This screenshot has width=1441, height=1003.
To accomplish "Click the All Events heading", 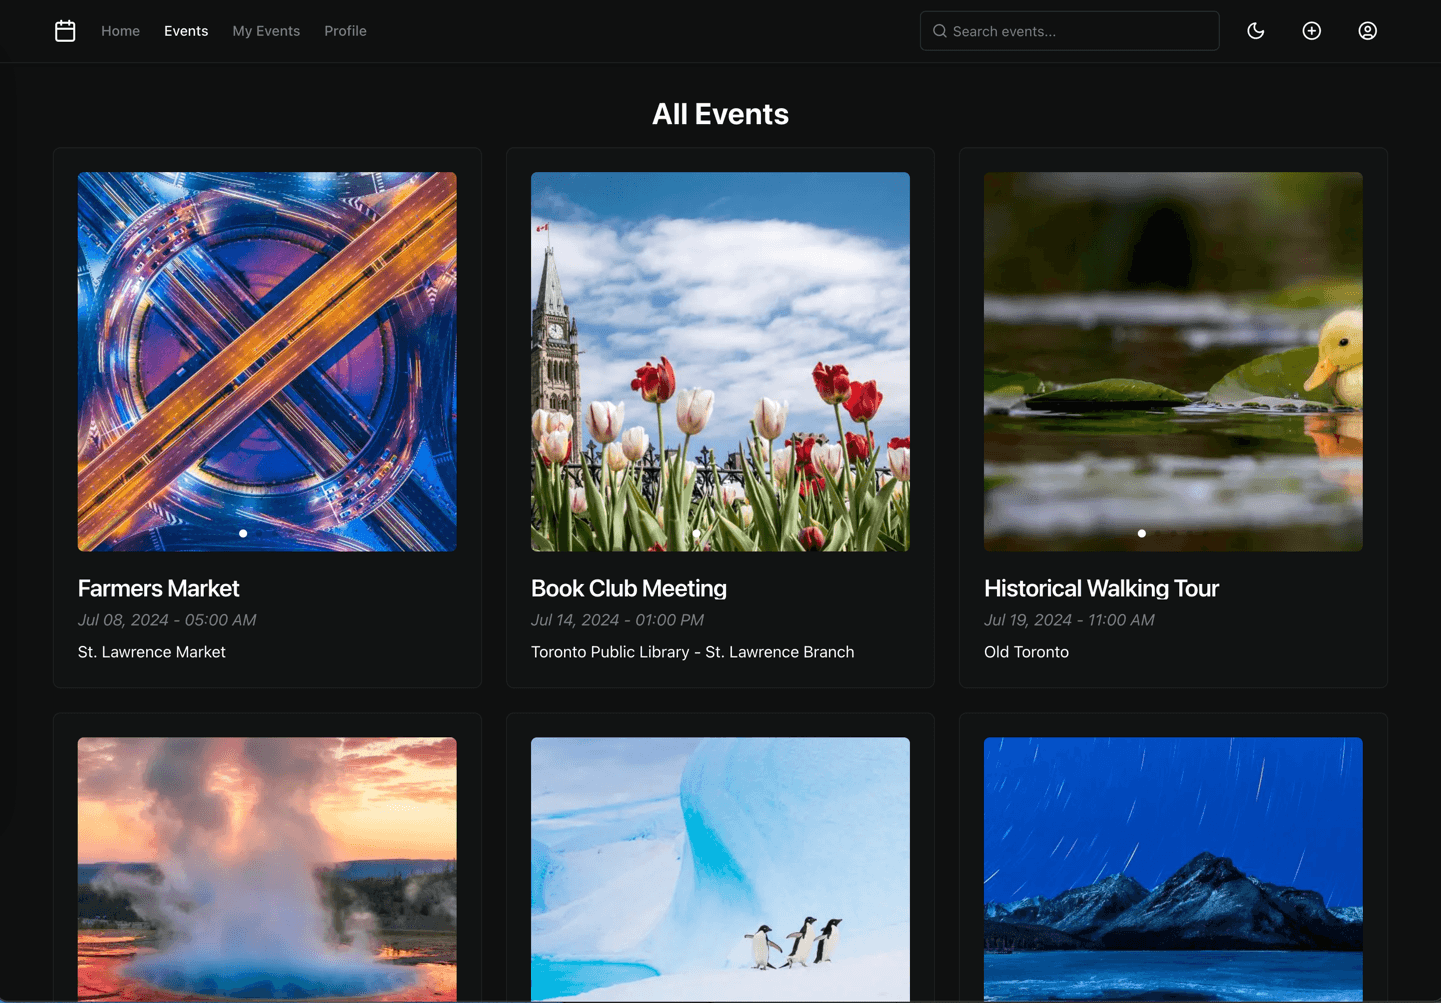I will (x=720, y=114).
